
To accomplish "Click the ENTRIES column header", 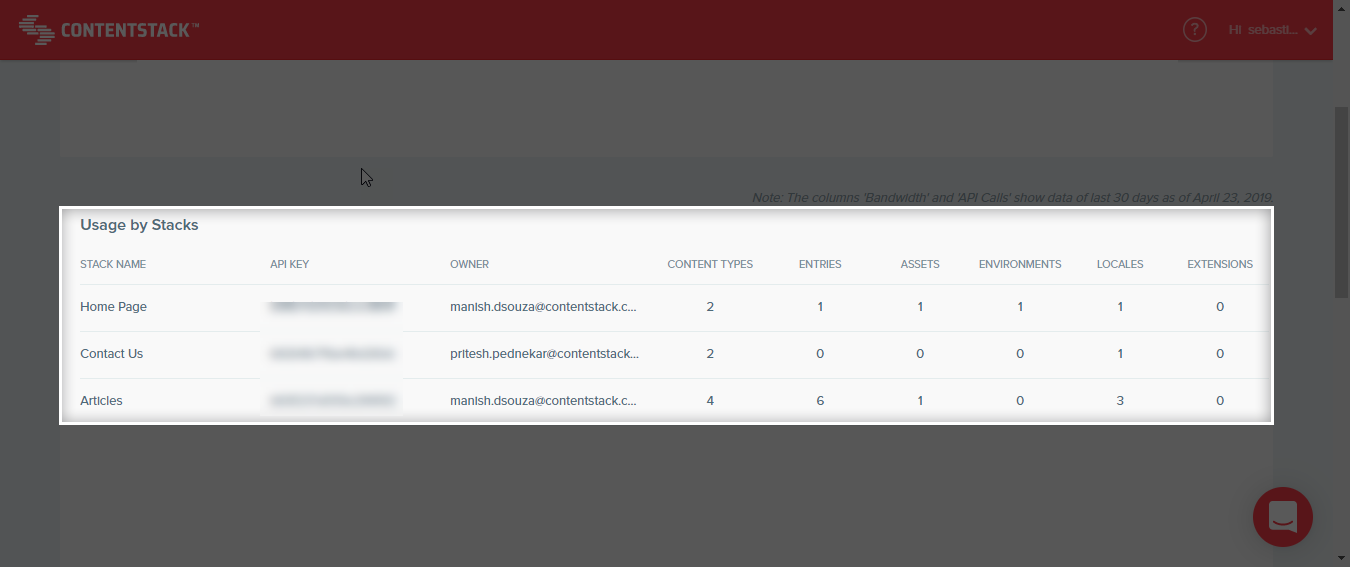I will pos(820,264).
